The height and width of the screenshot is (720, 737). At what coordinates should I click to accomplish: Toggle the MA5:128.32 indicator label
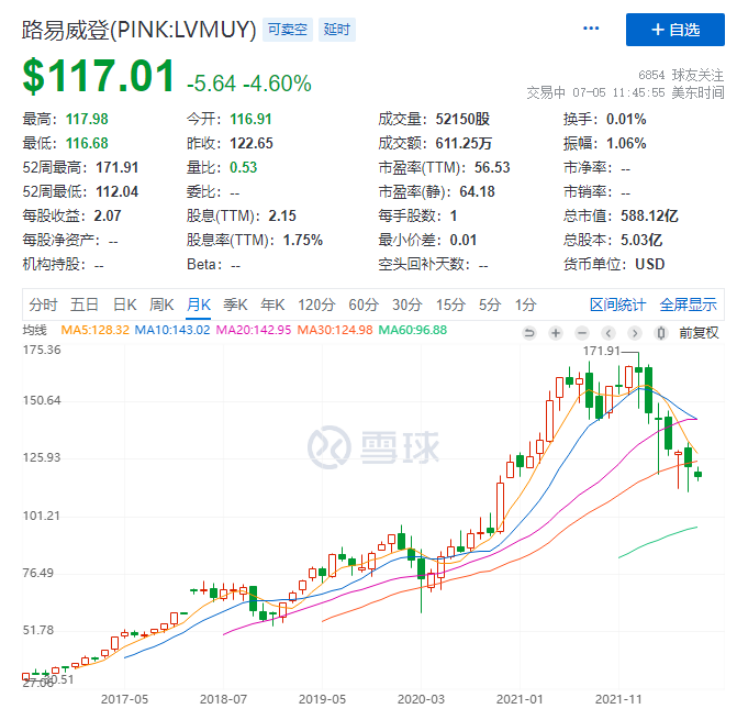click(x=95, y=330)
